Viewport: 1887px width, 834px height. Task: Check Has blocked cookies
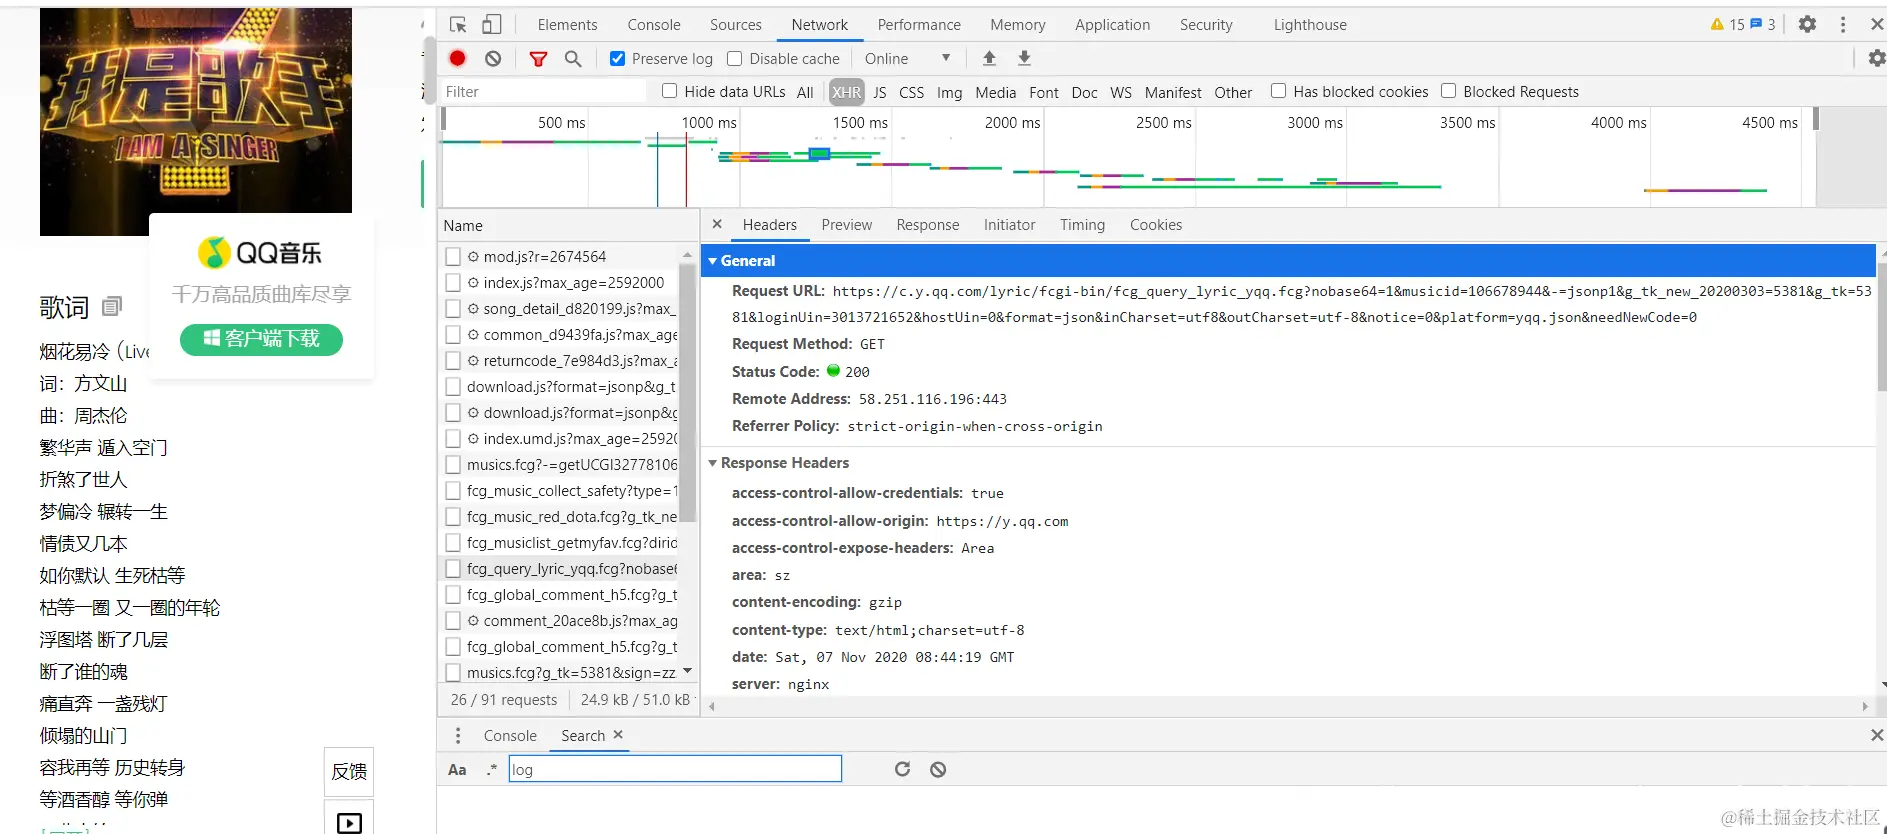pyautogui.click(x=1278, y=91)
